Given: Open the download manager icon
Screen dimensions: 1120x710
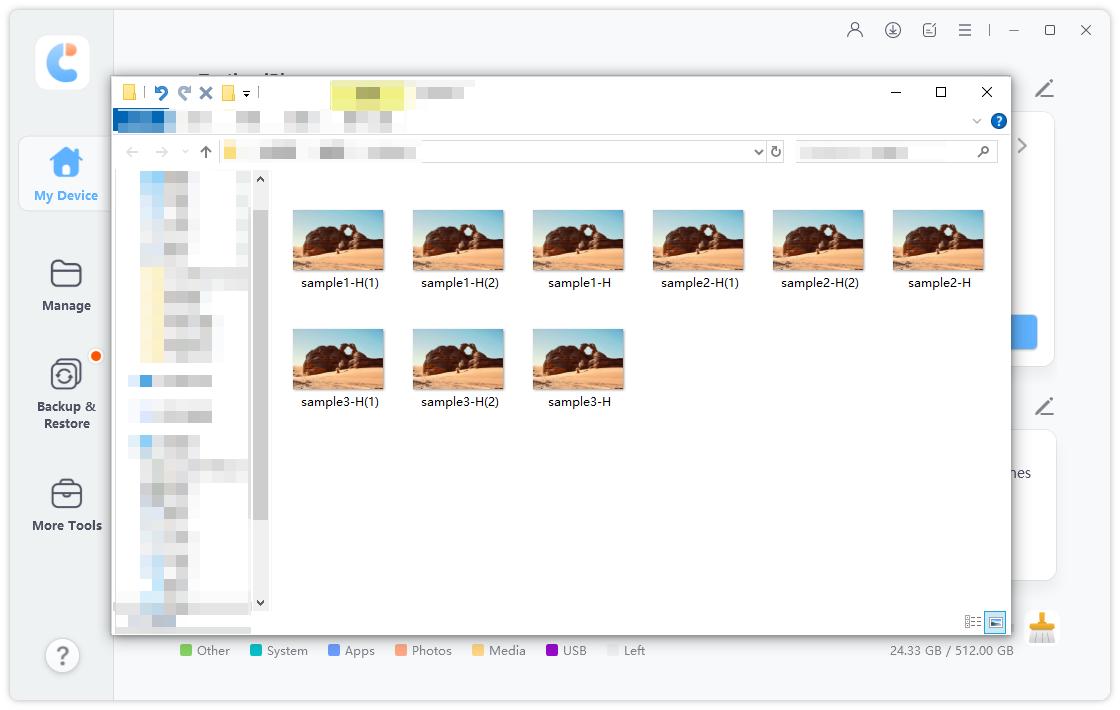Looking at the screenshot, I should tap(893, 30).
